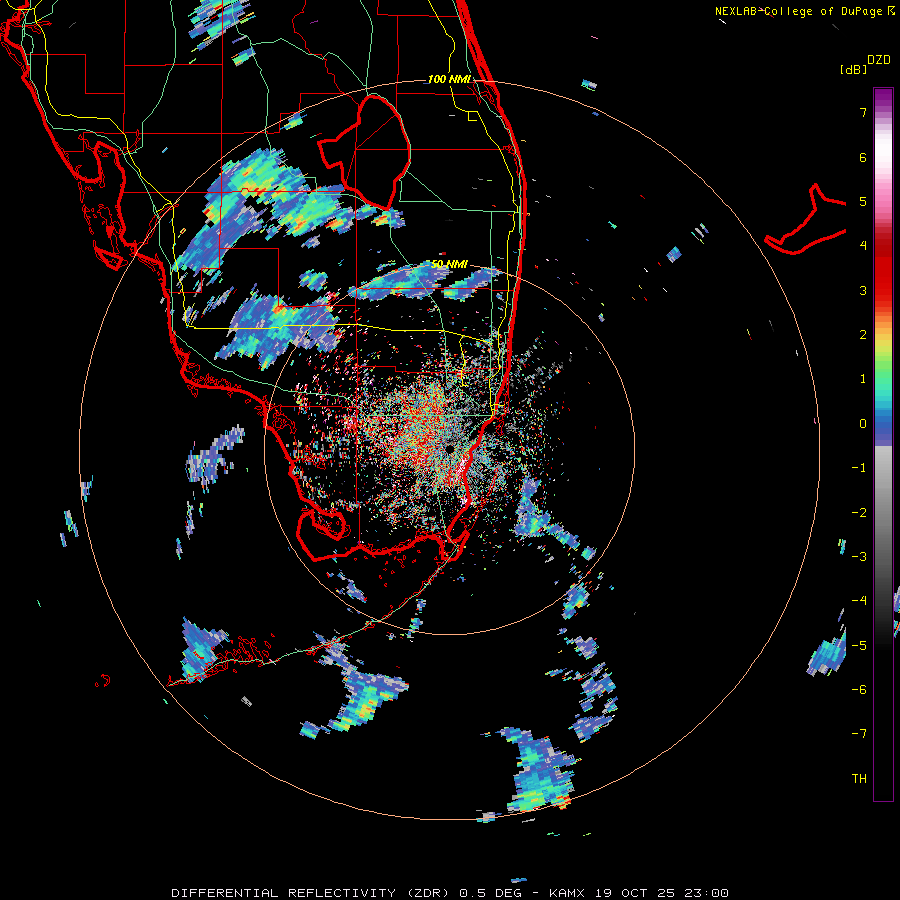900x900 pixels.
Task: Click the -7 value on the color scale
Action: [x=859, y=734]
